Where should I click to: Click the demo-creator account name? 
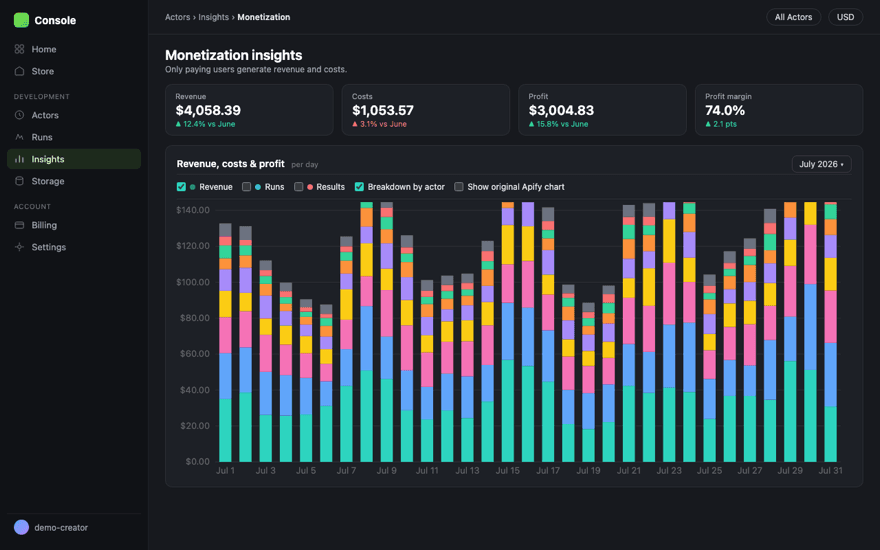(x=61, y=528)
